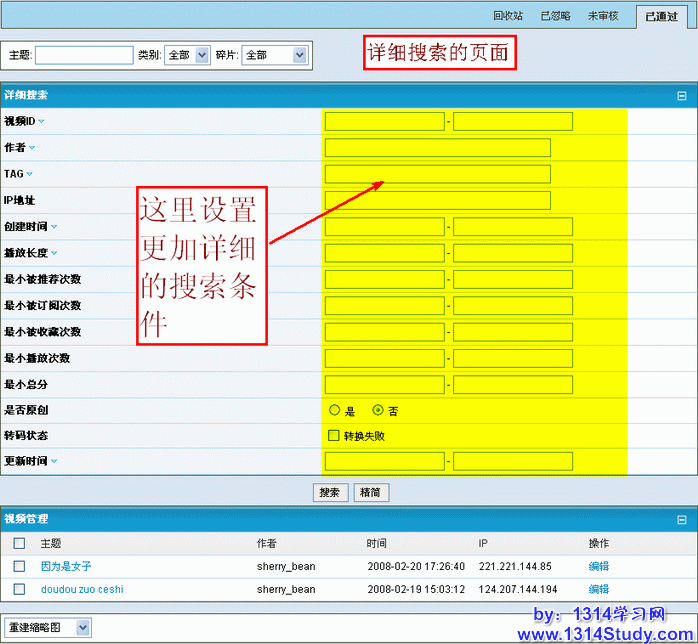Screen dimensions: 698x644
Task: Collapse the 详细搜索 panel with minus icon
Action: point(682,96)
